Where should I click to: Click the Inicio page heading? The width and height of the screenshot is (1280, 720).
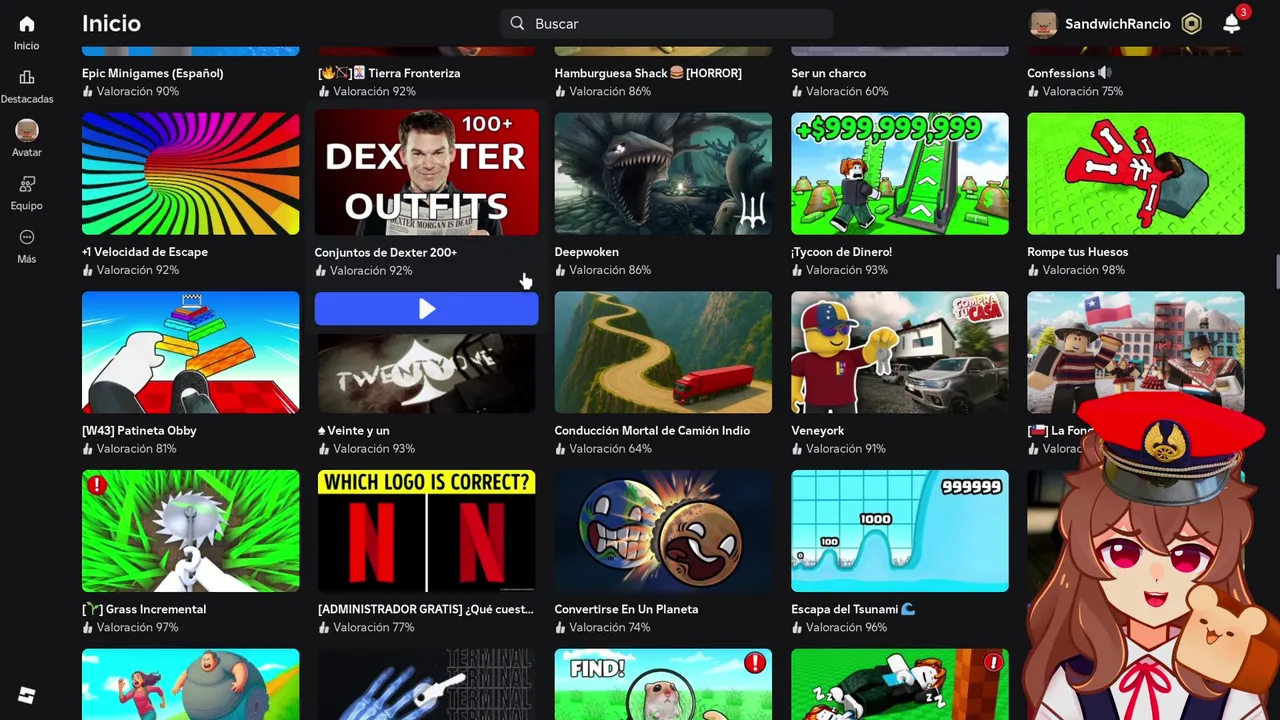tap(111, 23)
